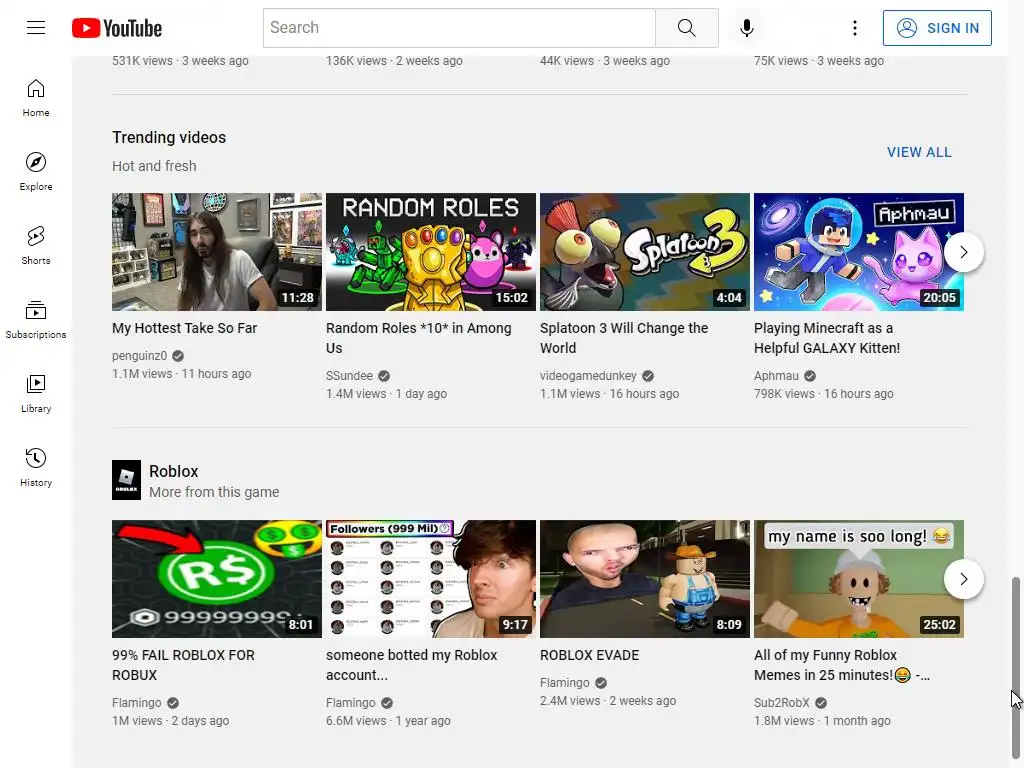The image size is (1024, 768).
Task: Open Subscriptions in sidebar
Action: click(36, 319)
